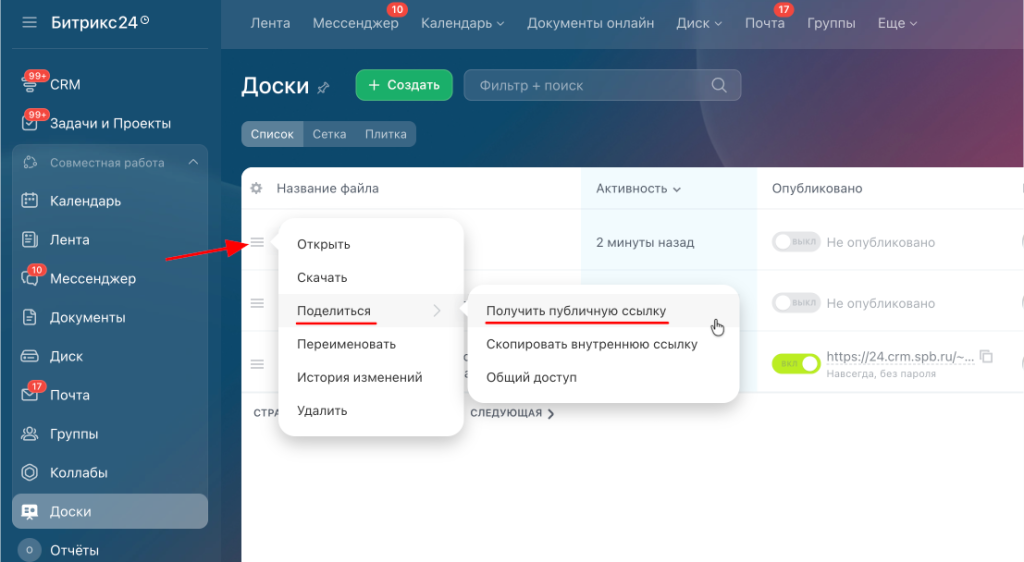
Task: Click the Мессенджер sidebar chat icon
Action: pos(30,279)
